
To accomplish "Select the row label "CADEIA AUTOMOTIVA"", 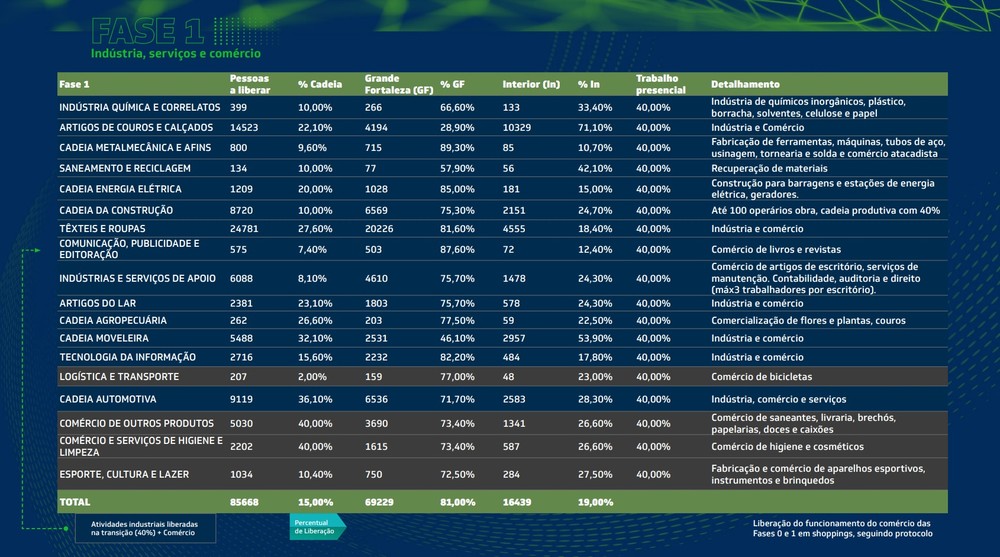I will pos(107,399).
